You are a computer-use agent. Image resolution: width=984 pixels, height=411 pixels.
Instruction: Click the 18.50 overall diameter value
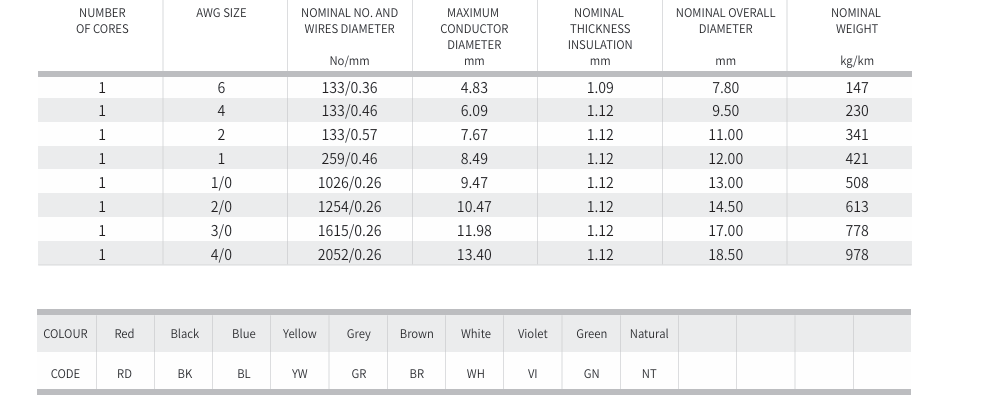click(726, 255)
